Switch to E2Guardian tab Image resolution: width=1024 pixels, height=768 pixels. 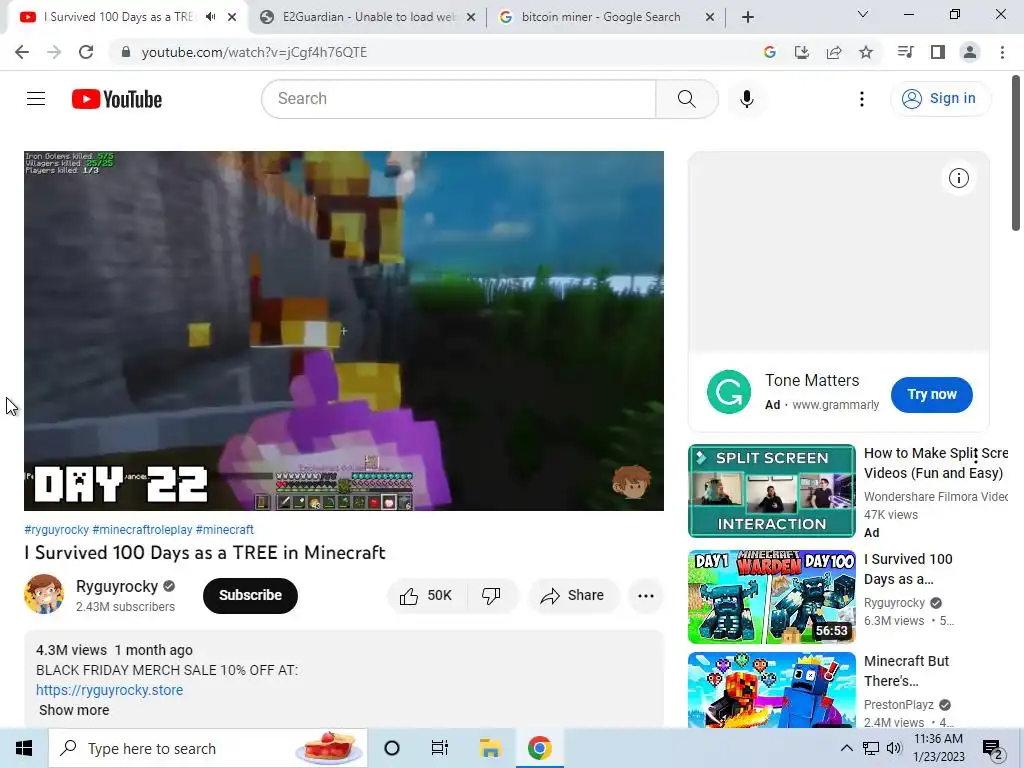pos(368,17)
